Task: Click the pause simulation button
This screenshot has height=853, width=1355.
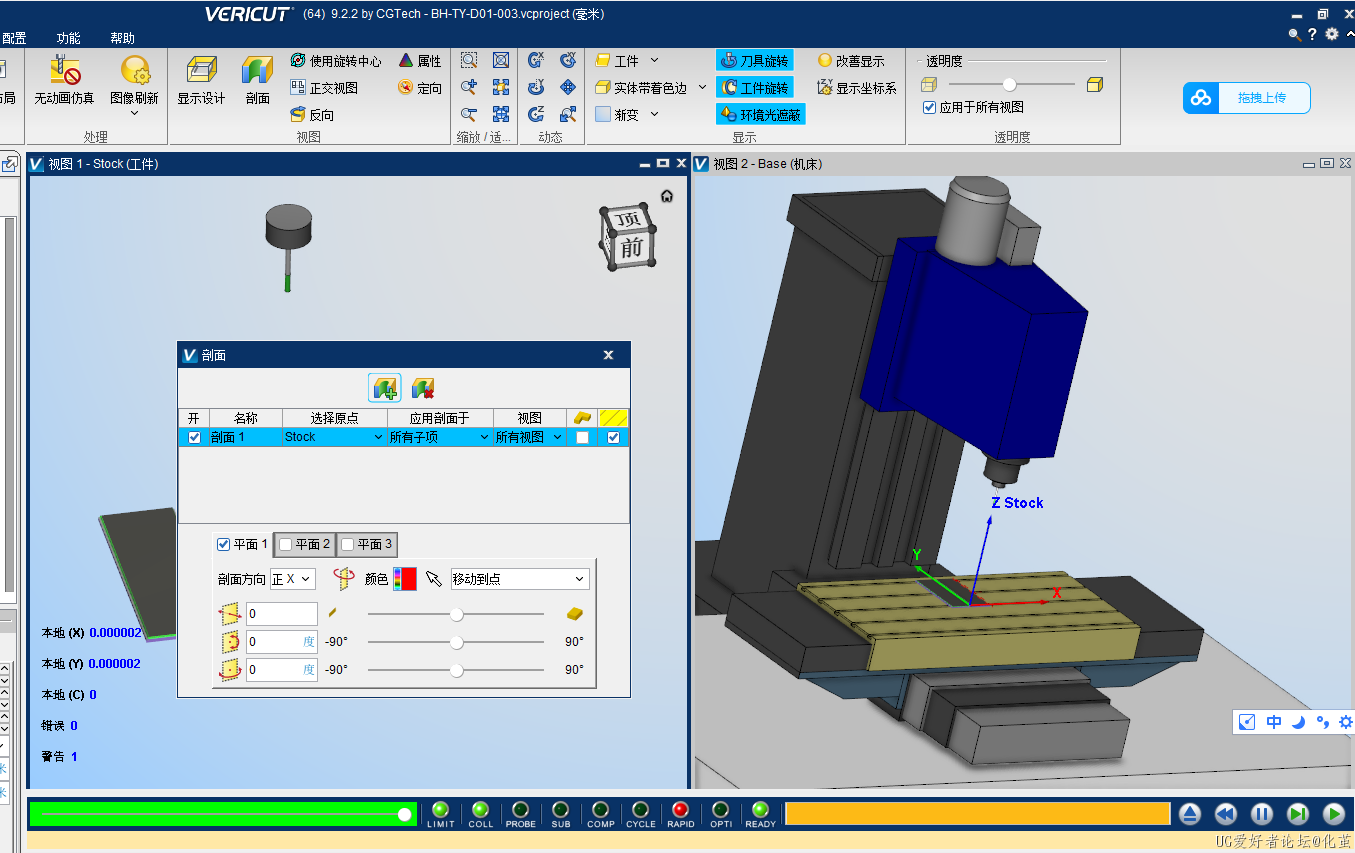Action: (1262, 814)
